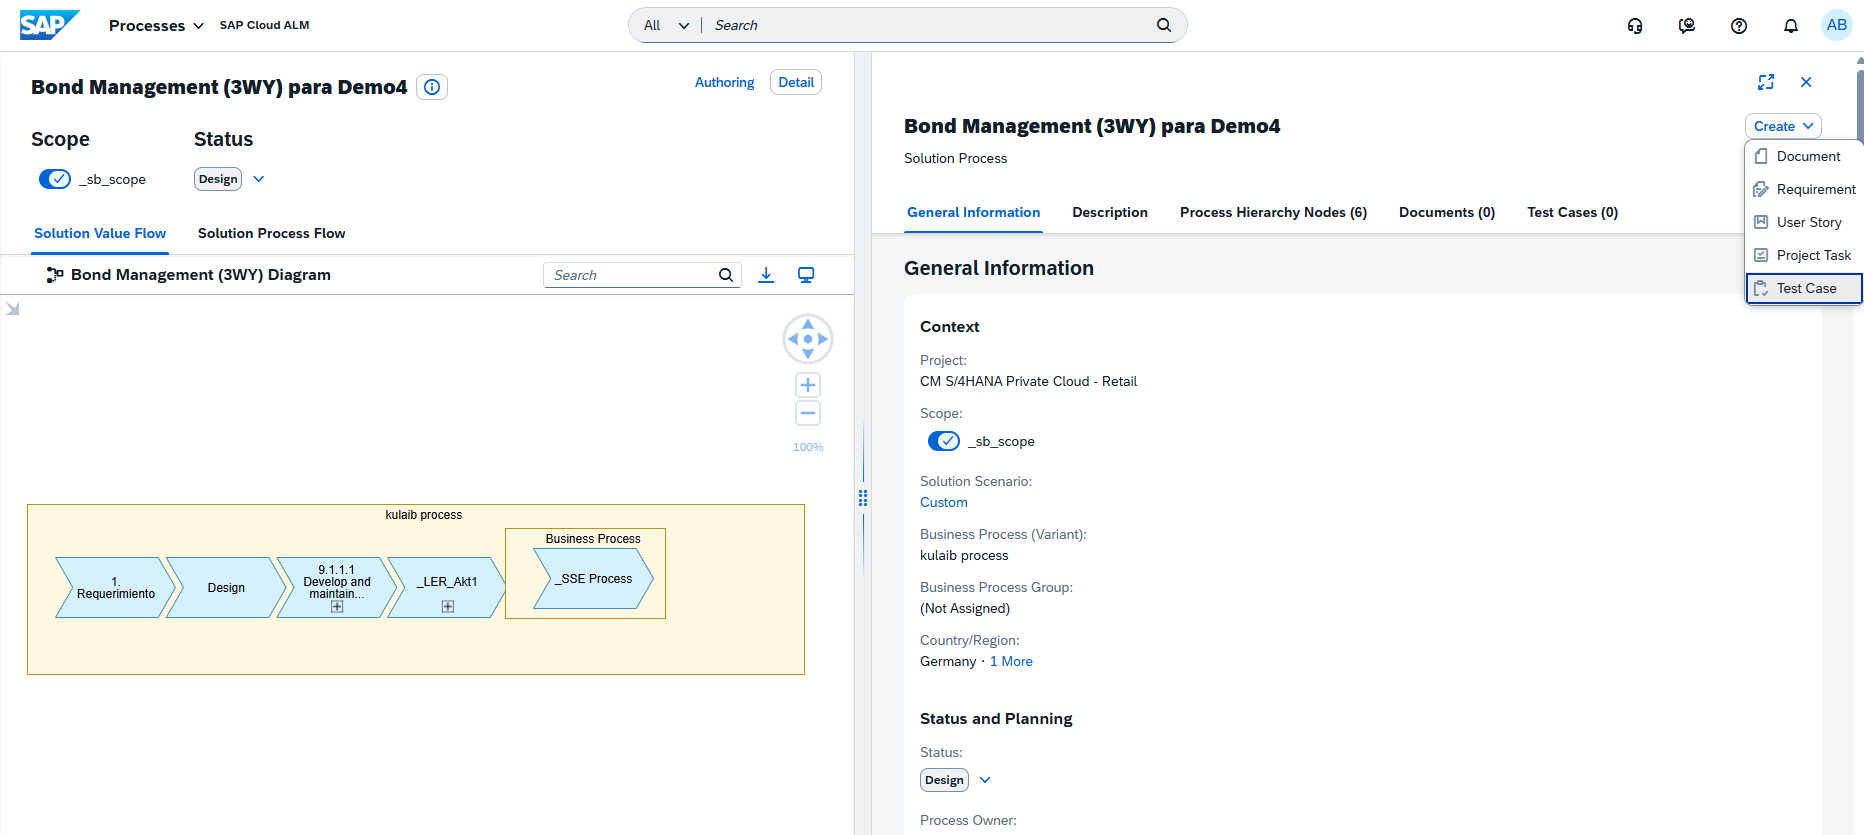The height and width of the screenshot is (835, 1864).
Task: Download the Bond Management diagram
Action: pos(766,275)
